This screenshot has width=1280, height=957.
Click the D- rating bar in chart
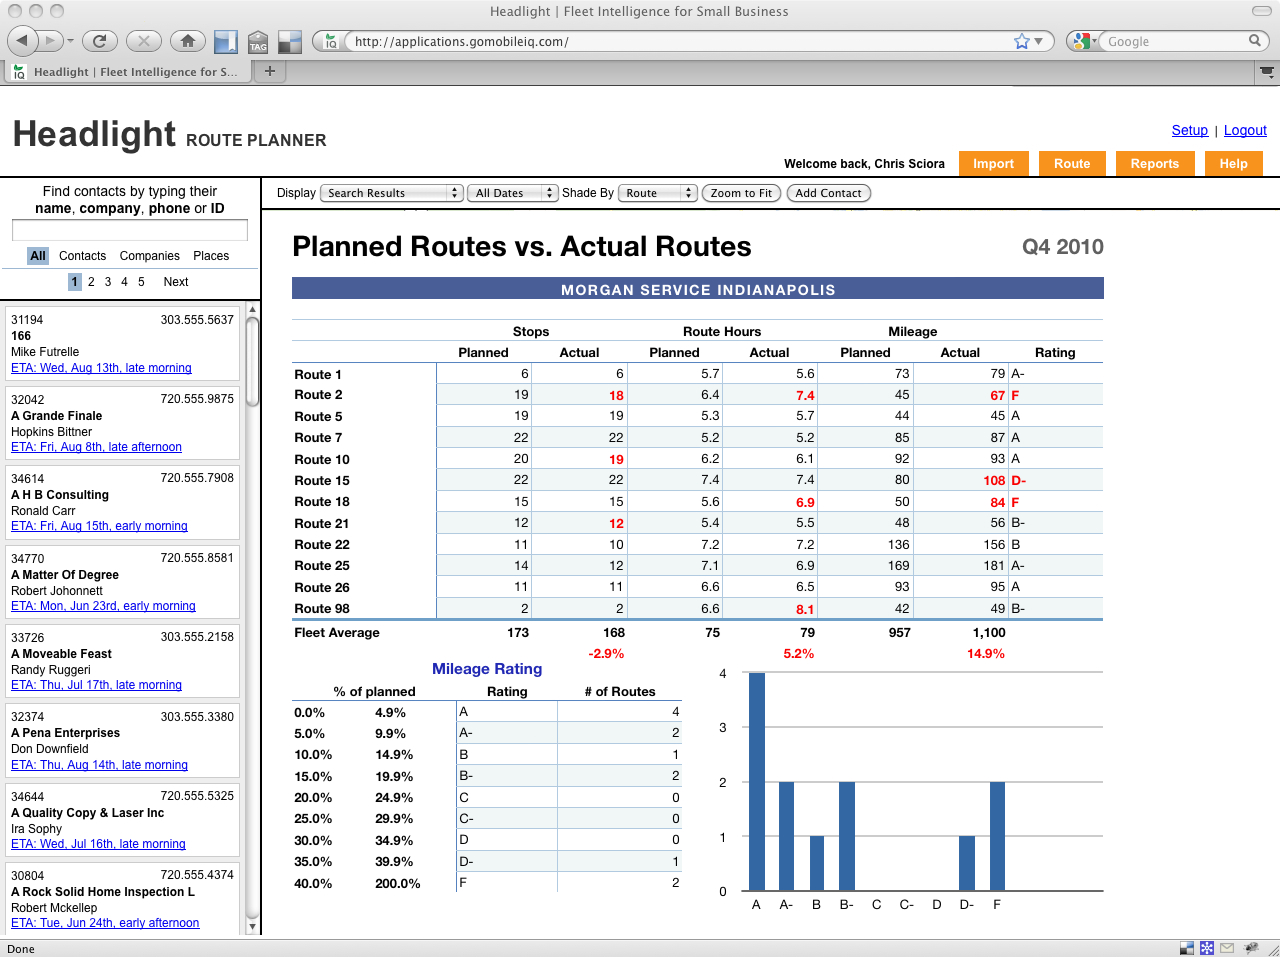(x=966, y=863)
